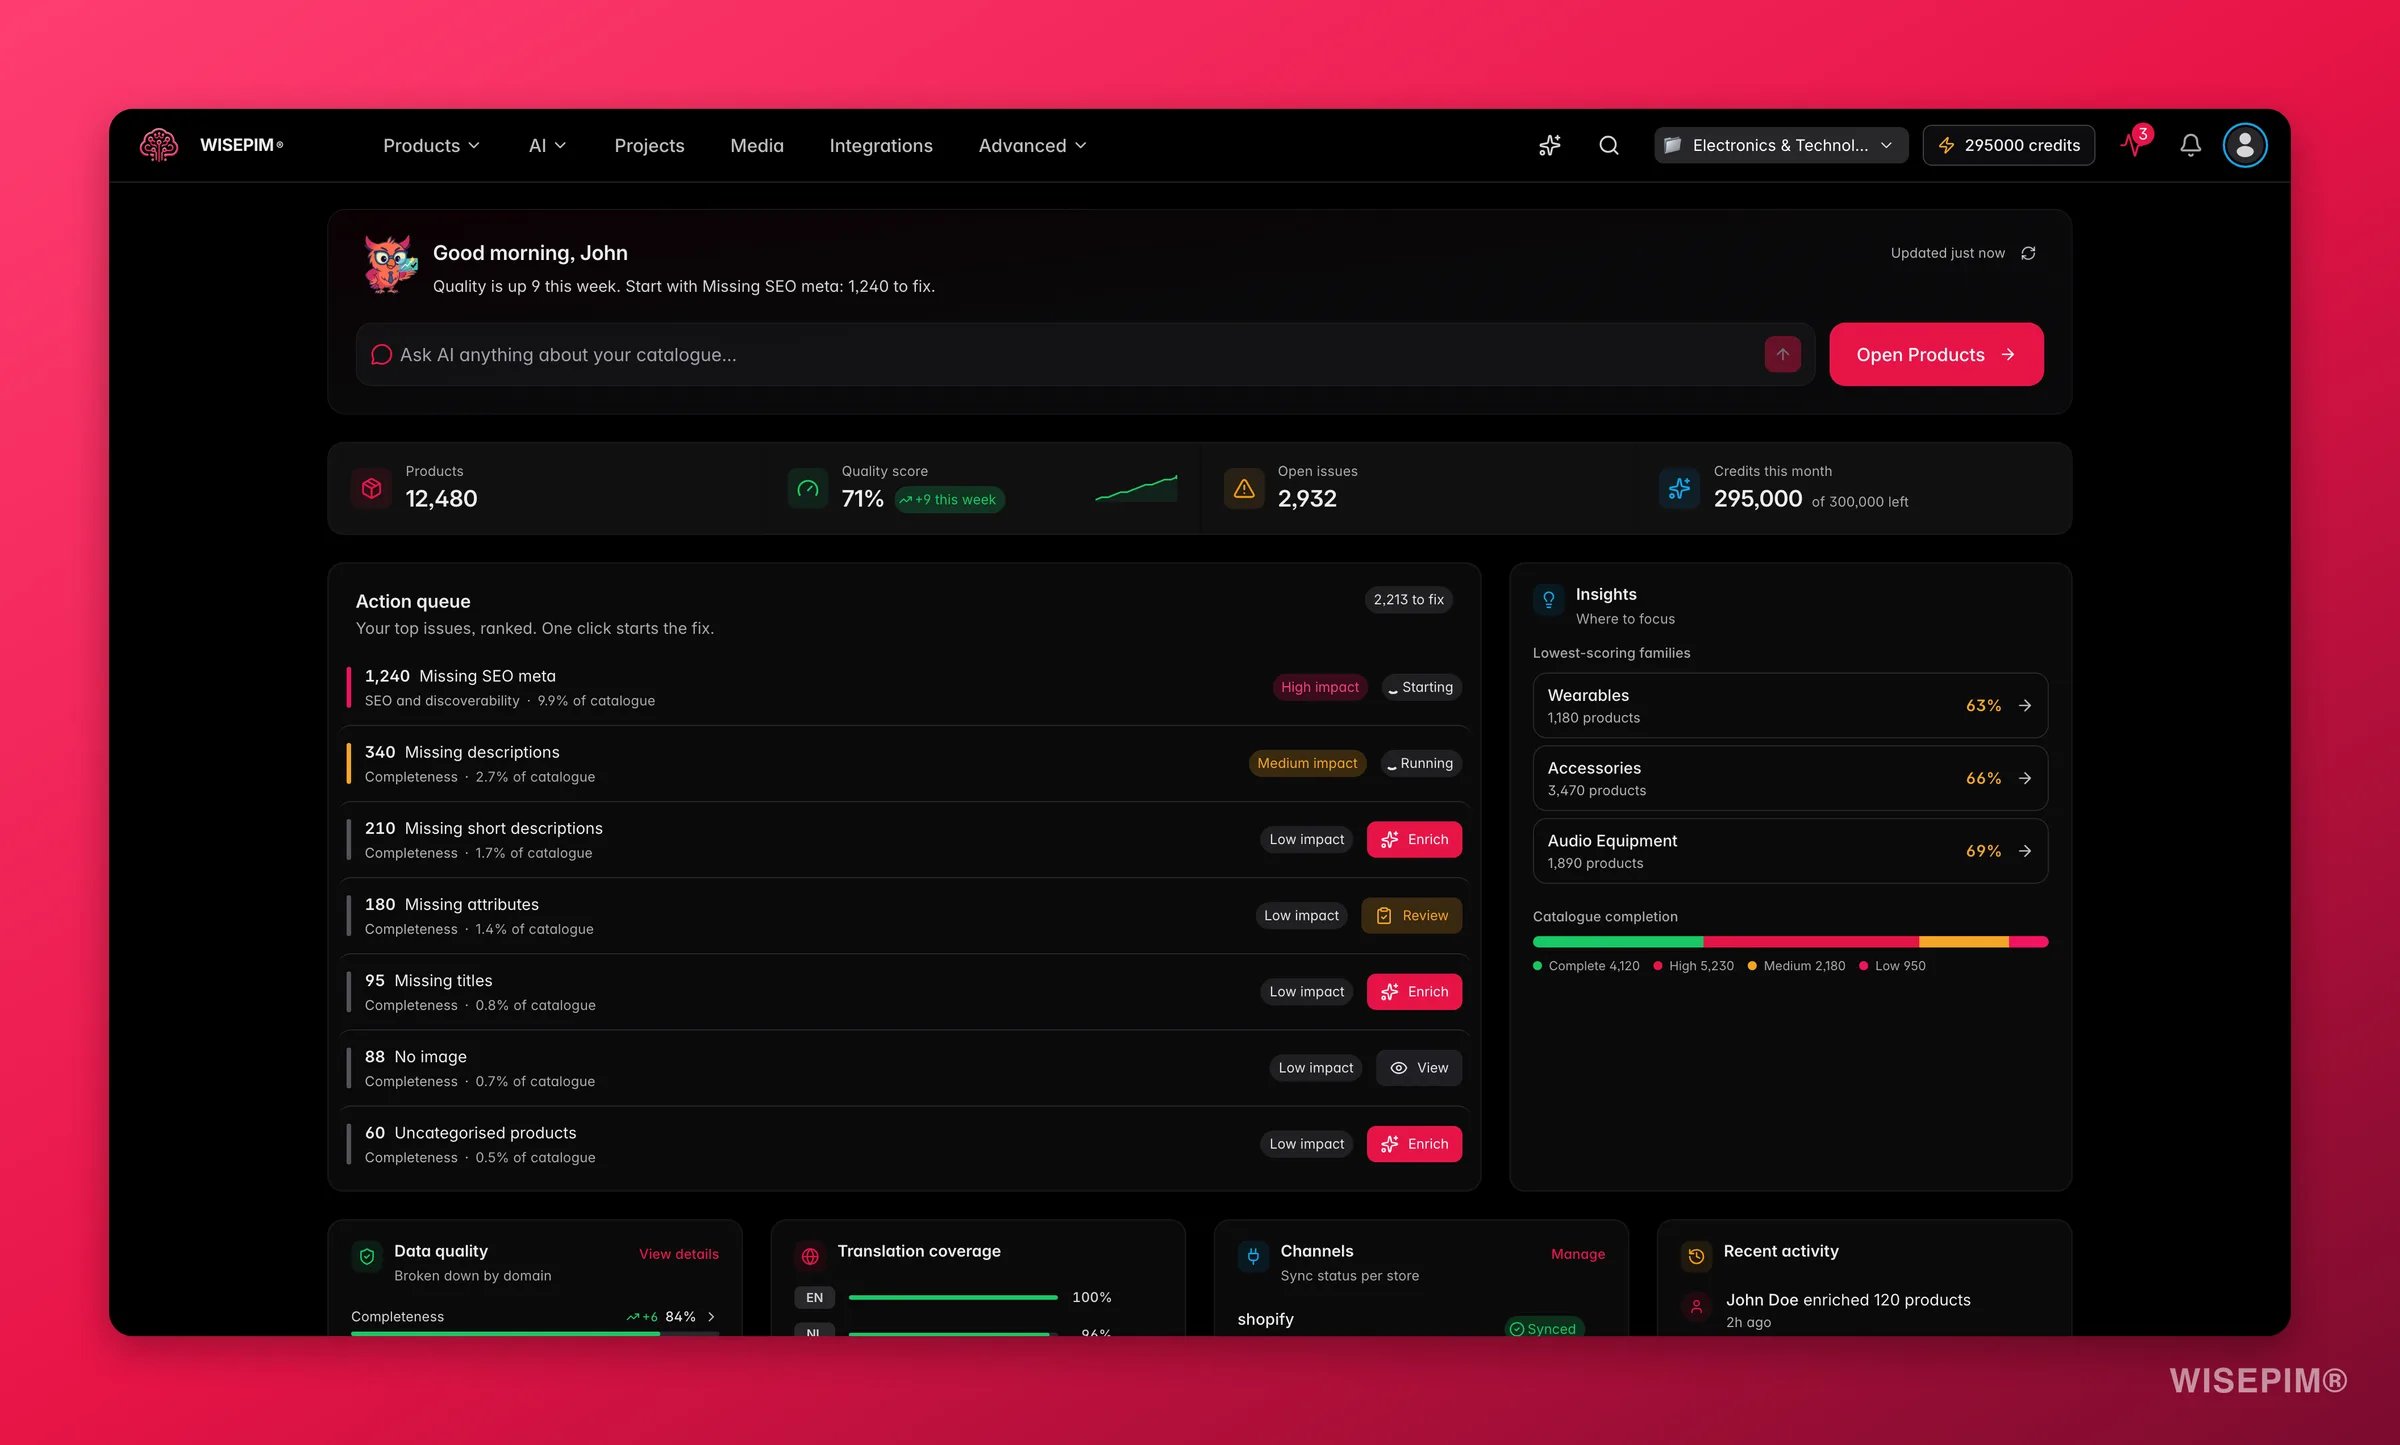Open the notifications bell

coord(2190,145)
